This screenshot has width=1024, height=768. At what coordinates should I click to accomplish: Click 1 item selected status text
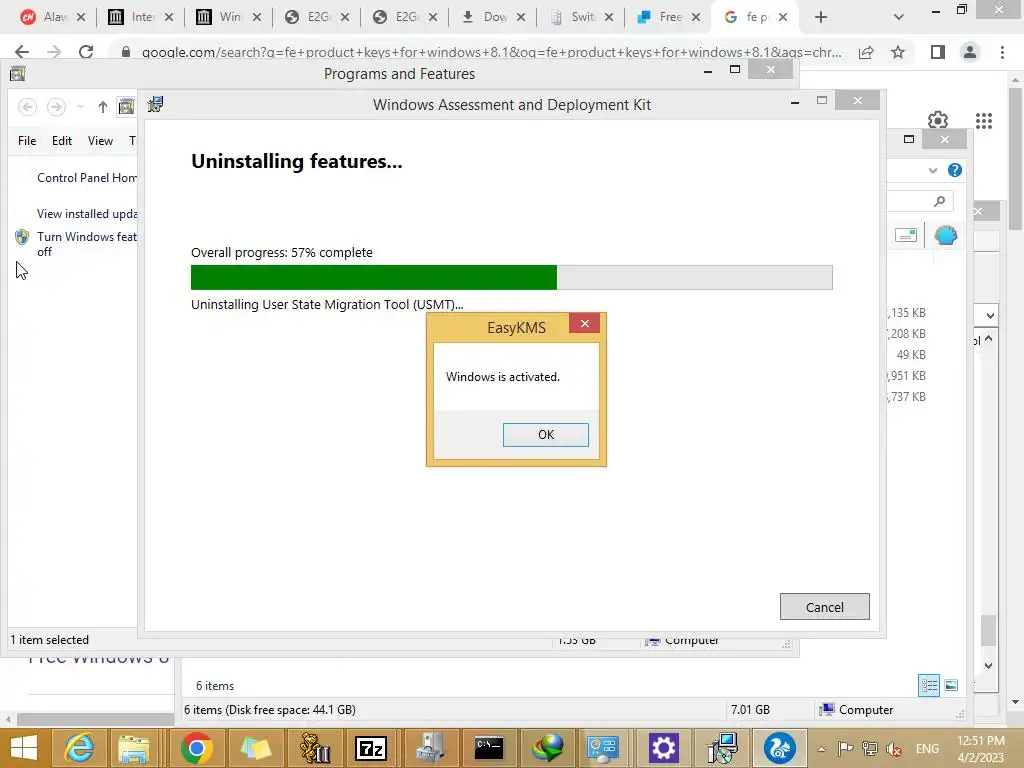(x=50, y=640)
